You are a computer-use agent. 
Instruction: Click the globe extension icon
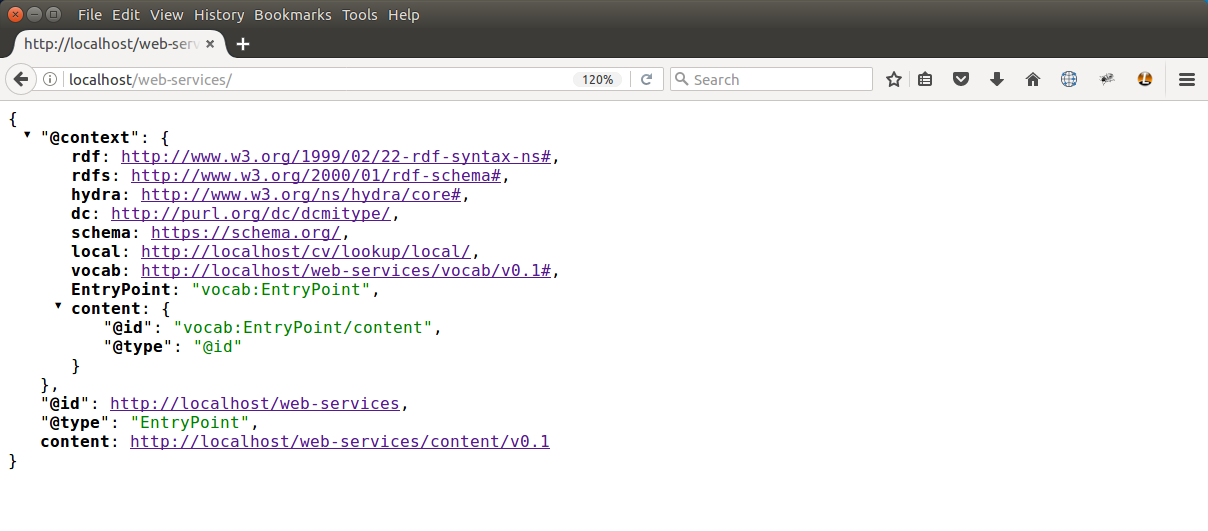(1069, 80)
